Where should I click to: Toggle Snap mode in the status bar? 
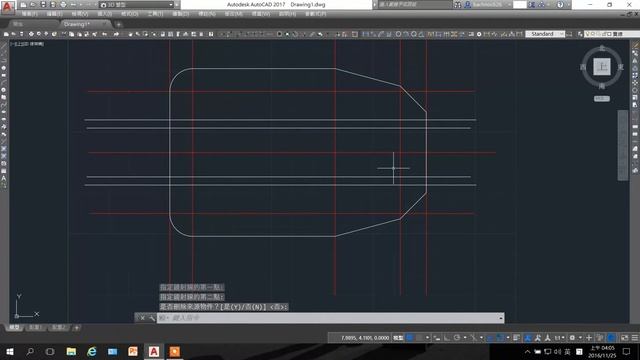coord(419,338)
